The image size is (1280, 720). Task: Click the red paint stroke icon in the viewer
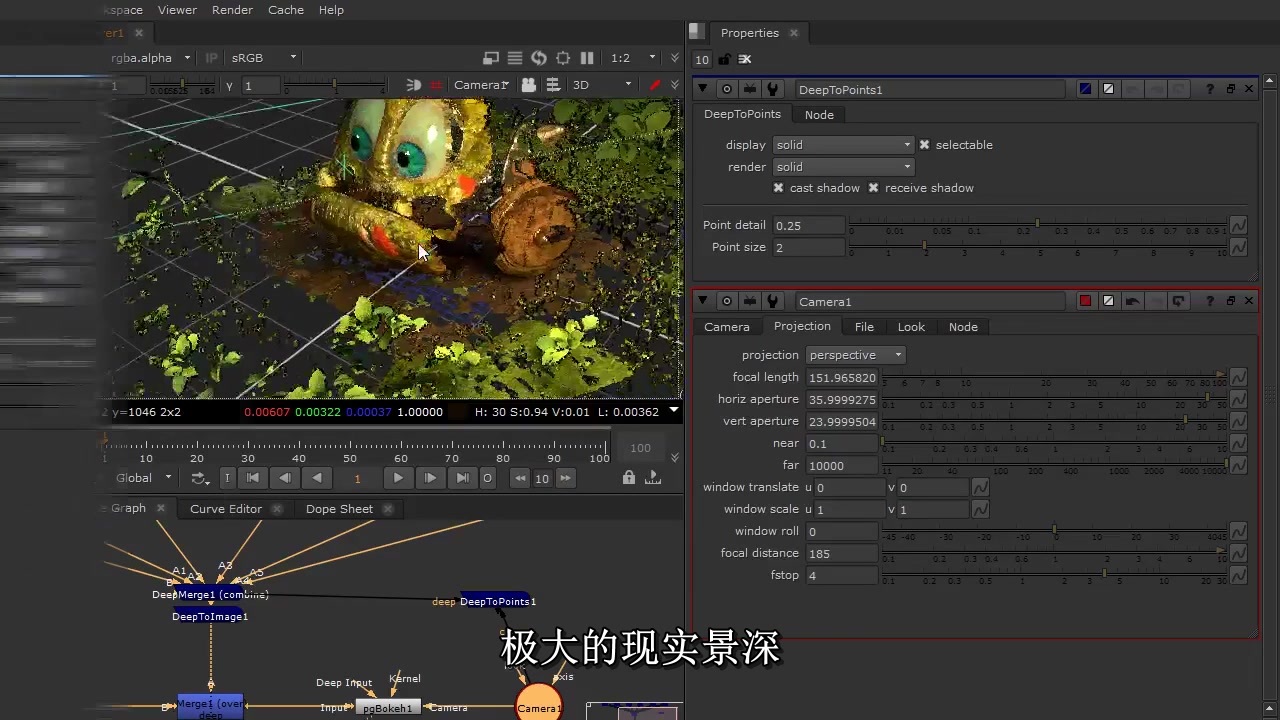click(x=655, y=85)
